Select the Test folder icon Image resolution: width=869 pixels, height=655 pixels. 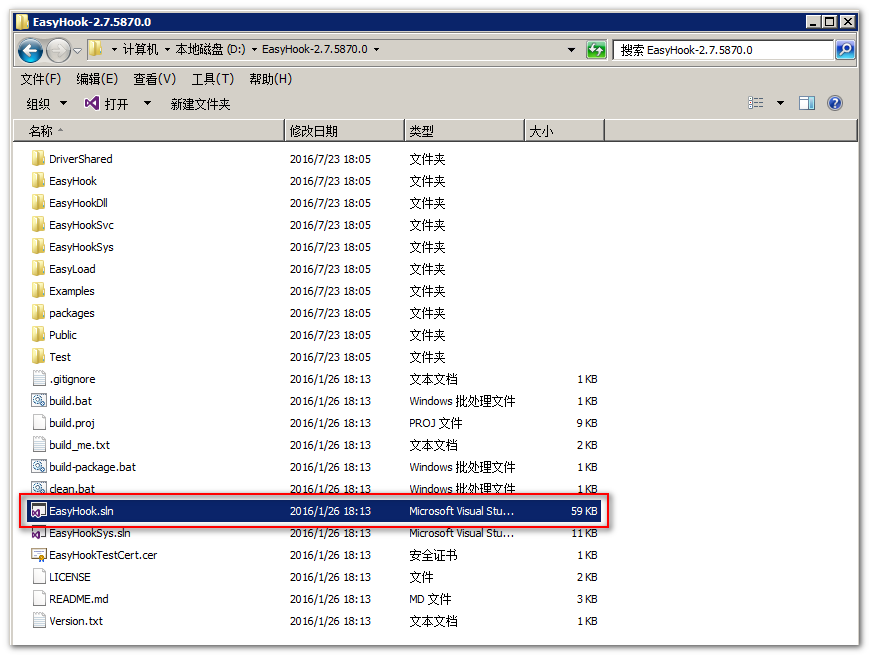pos(38,356)
